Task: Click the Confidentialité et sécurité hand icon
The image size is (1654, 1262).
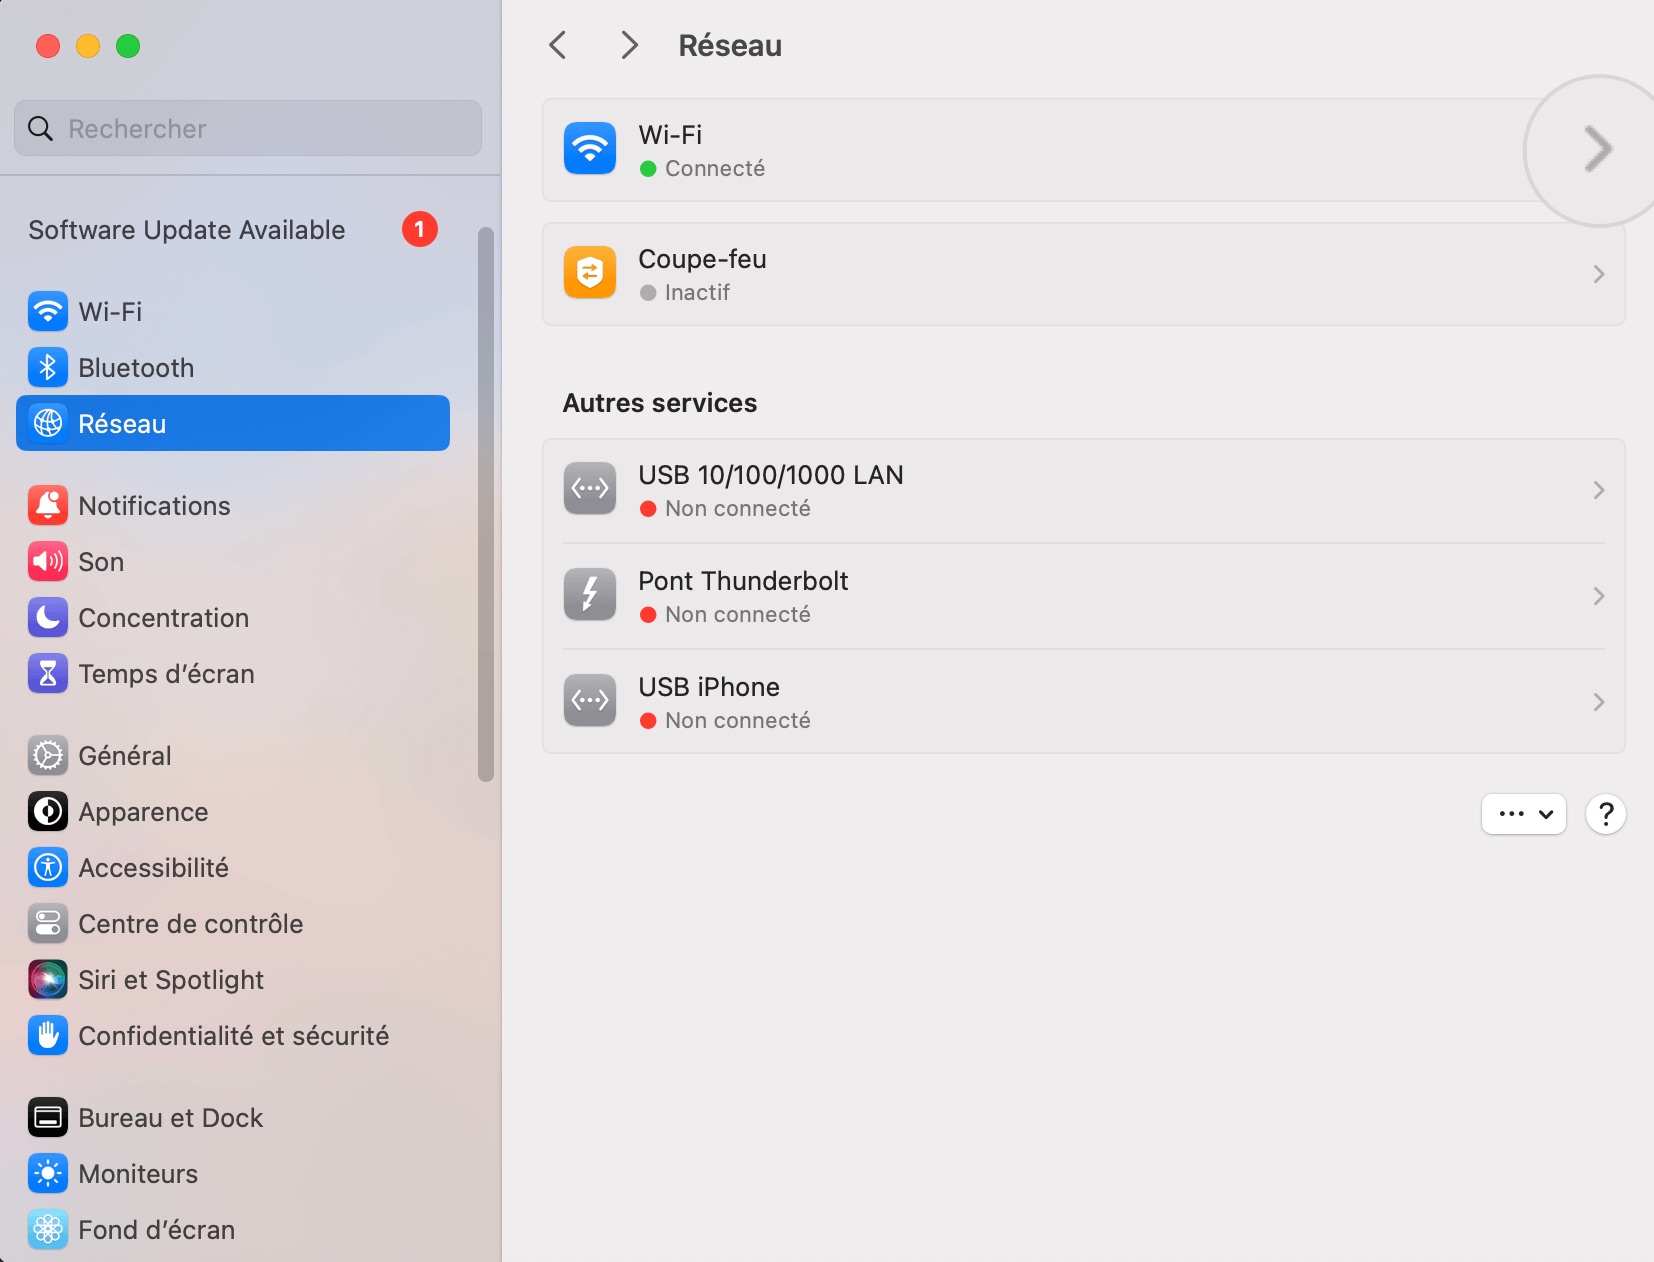Action: pyautogui.click(x=48, y=1036)
